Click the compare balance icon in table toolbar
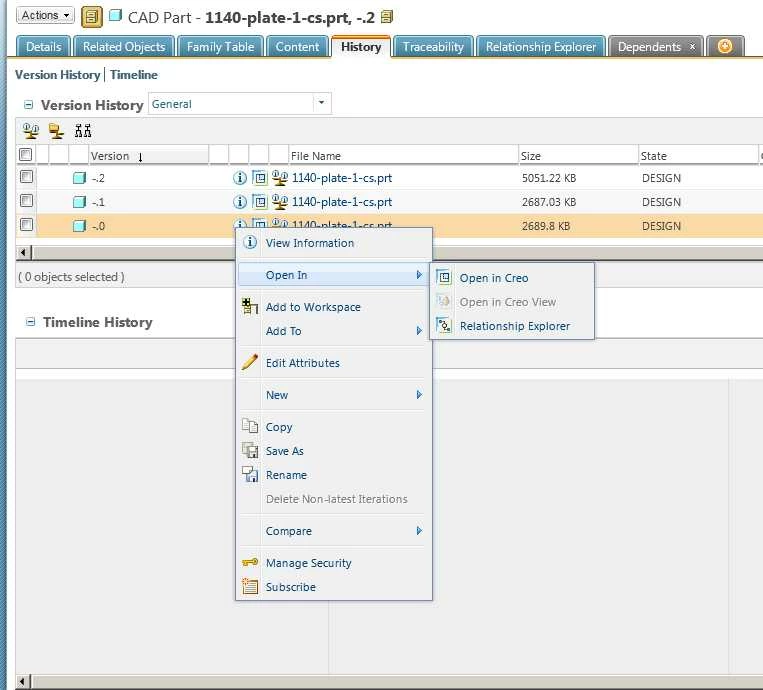The width and height of the screenshot is (763, 690). pyautogui.click(x=31, y=130)
